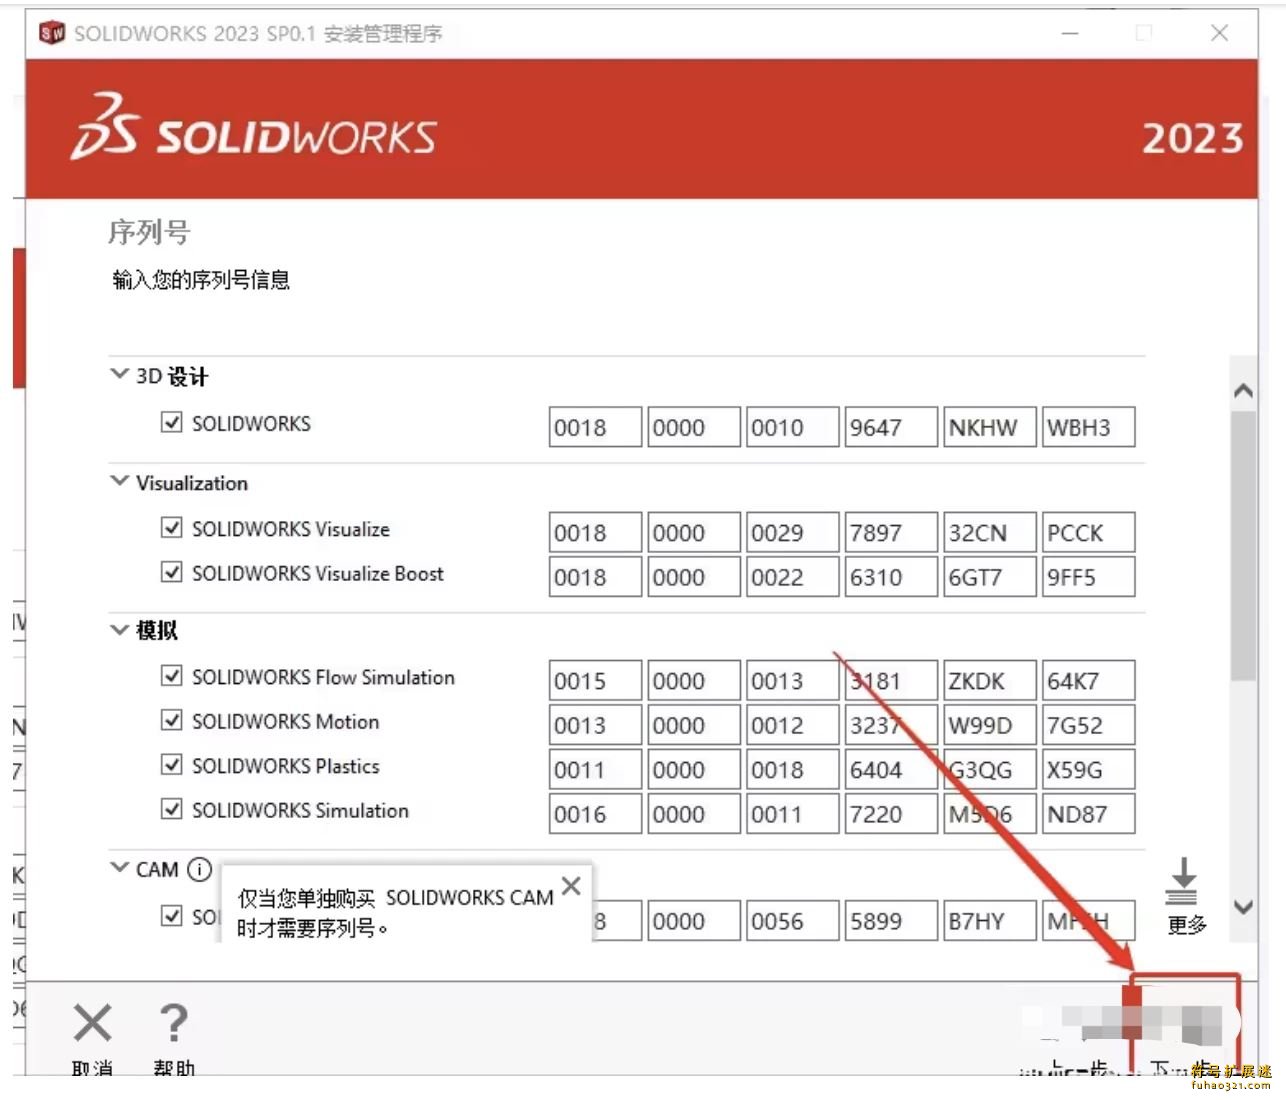The image size is (1286, 1100).
Task: Click SOLIDWORKS serial field NKHW
Action: point(990,427)
